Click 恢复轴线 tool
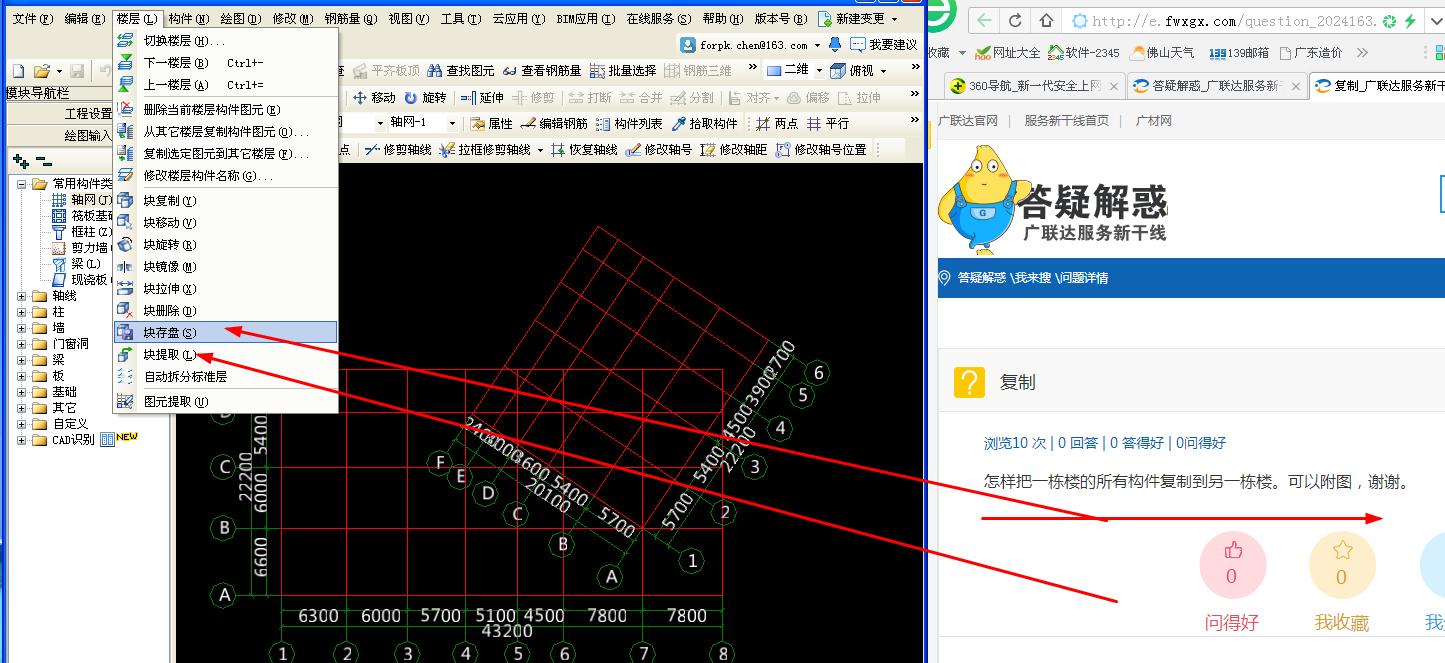This screenshot has width=1445, height=663. click(584, 149)
